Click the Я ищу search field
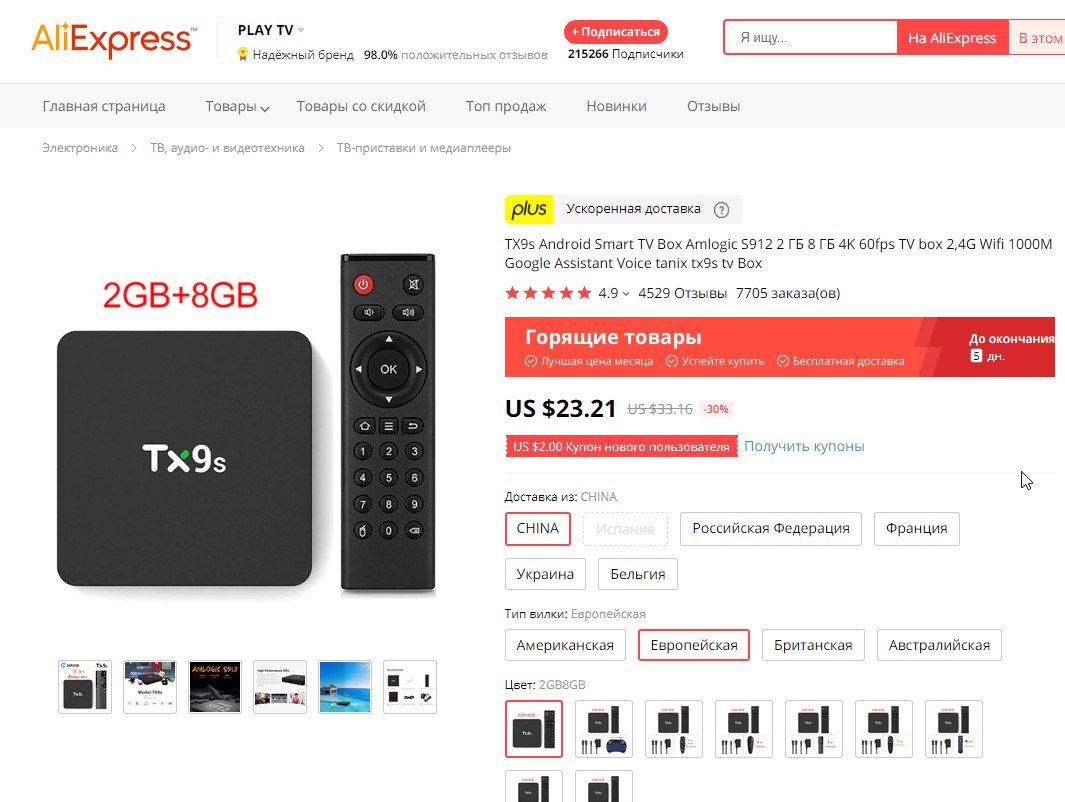 811,37
